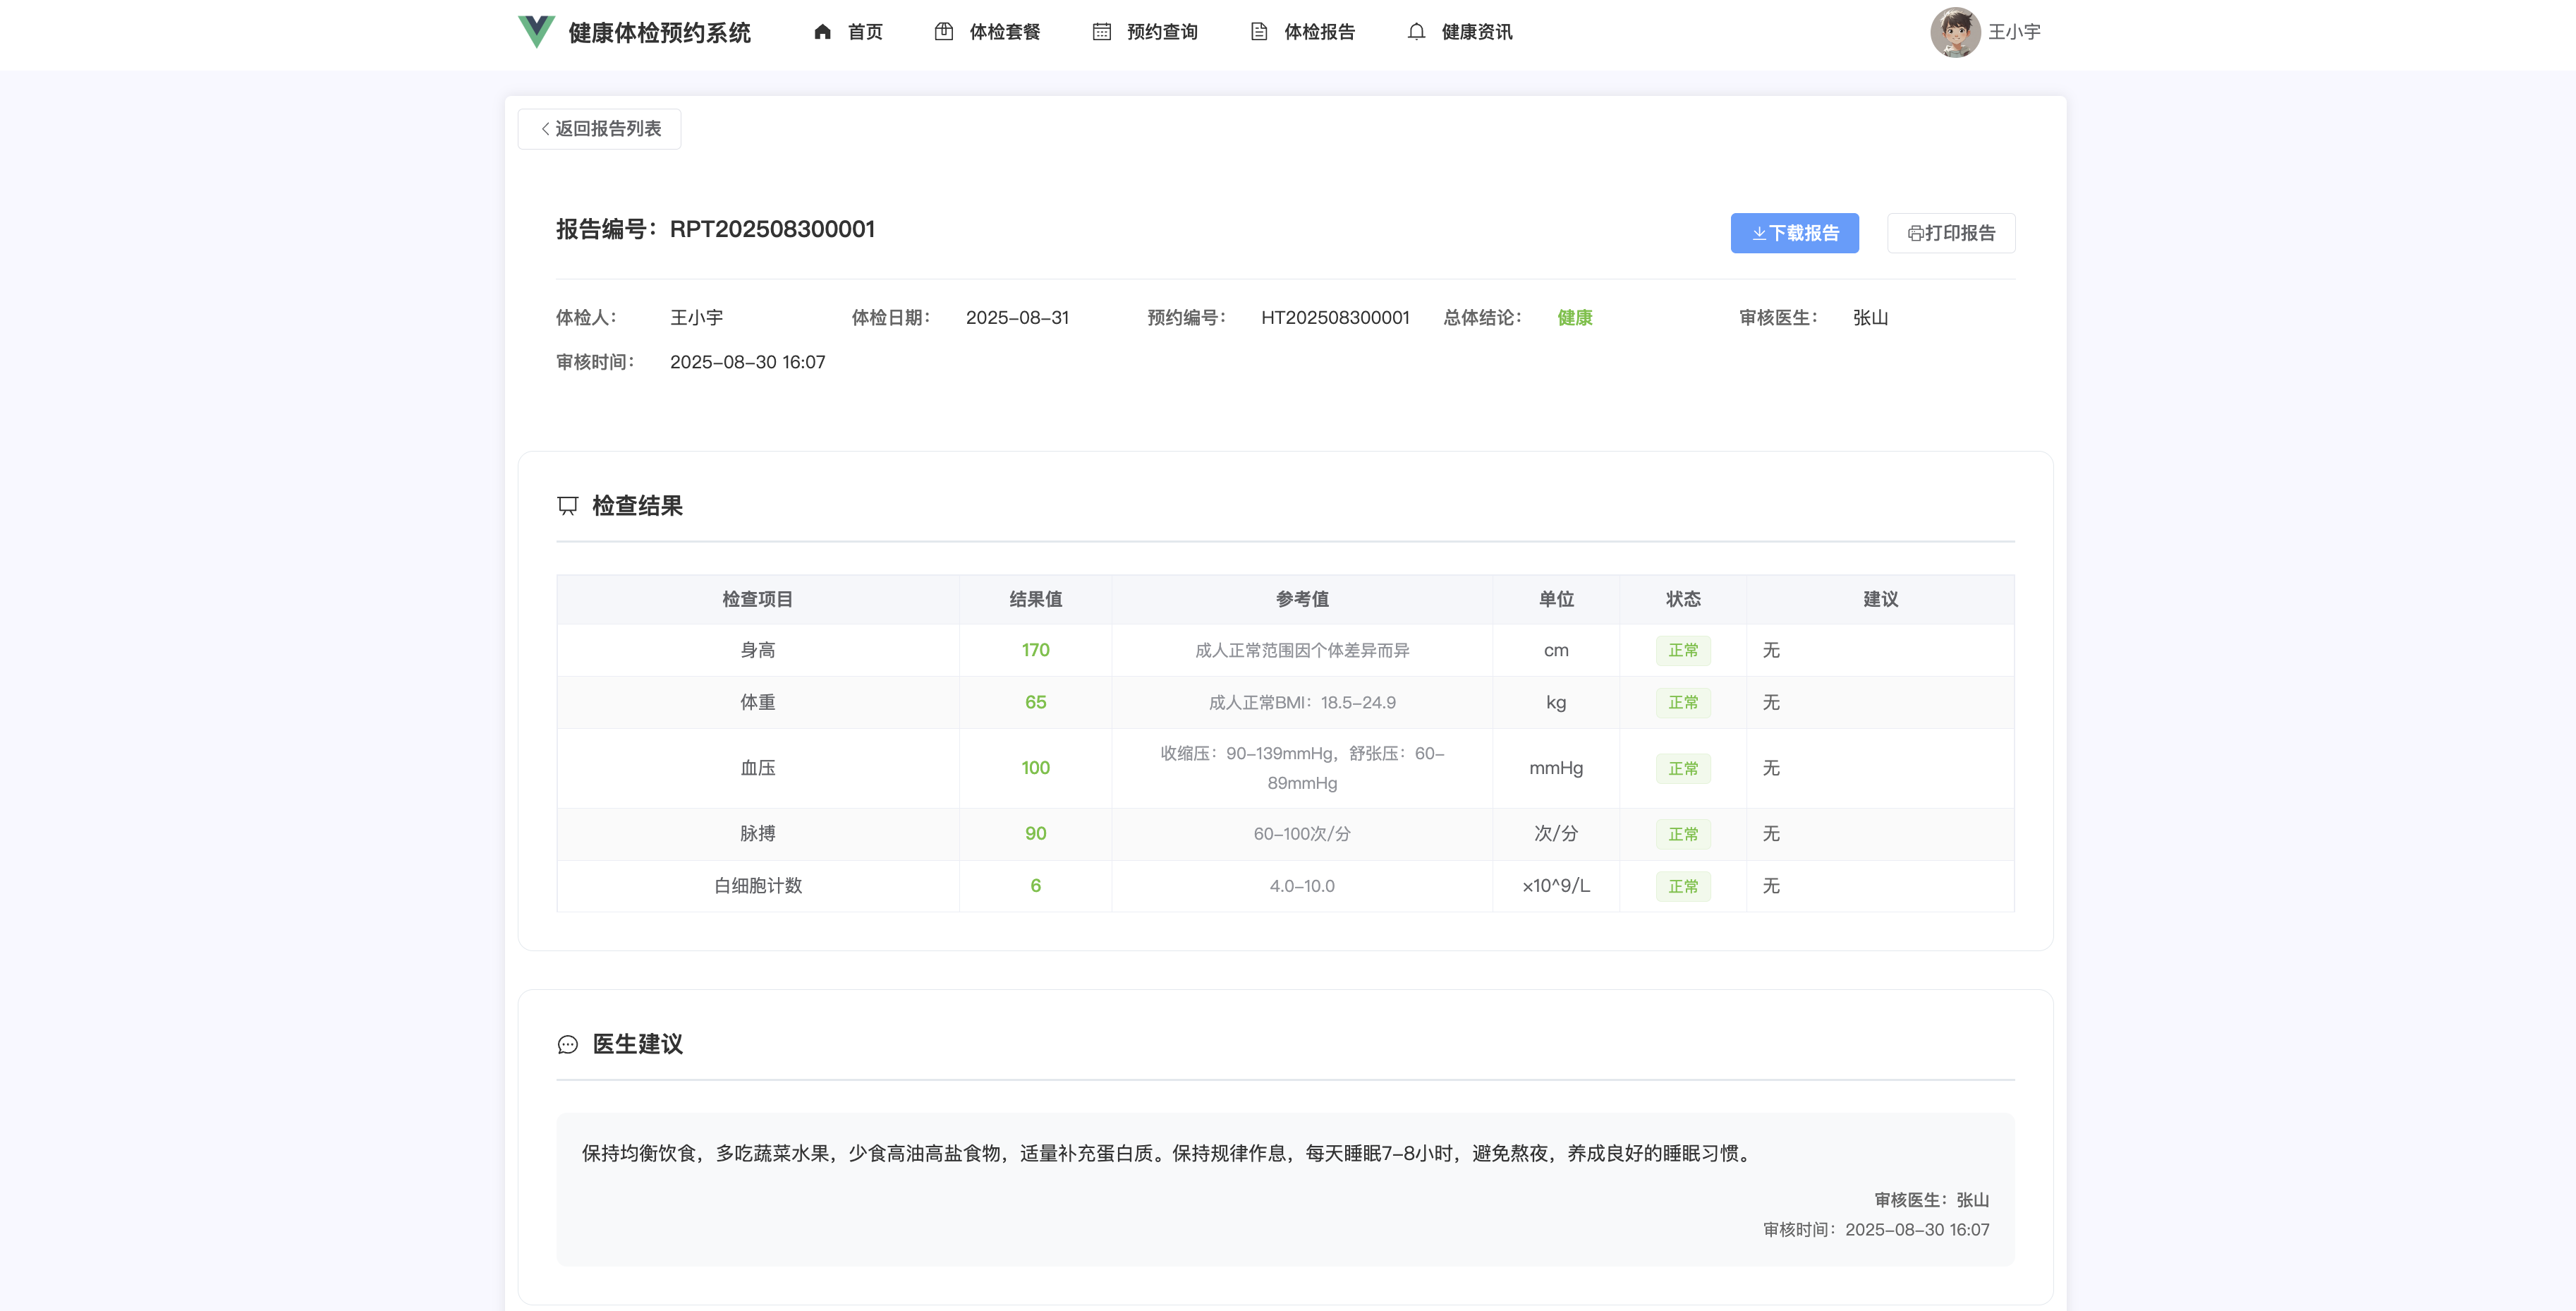
Task: Click the 王小宇 username at top right
Action: (2014, 32)
